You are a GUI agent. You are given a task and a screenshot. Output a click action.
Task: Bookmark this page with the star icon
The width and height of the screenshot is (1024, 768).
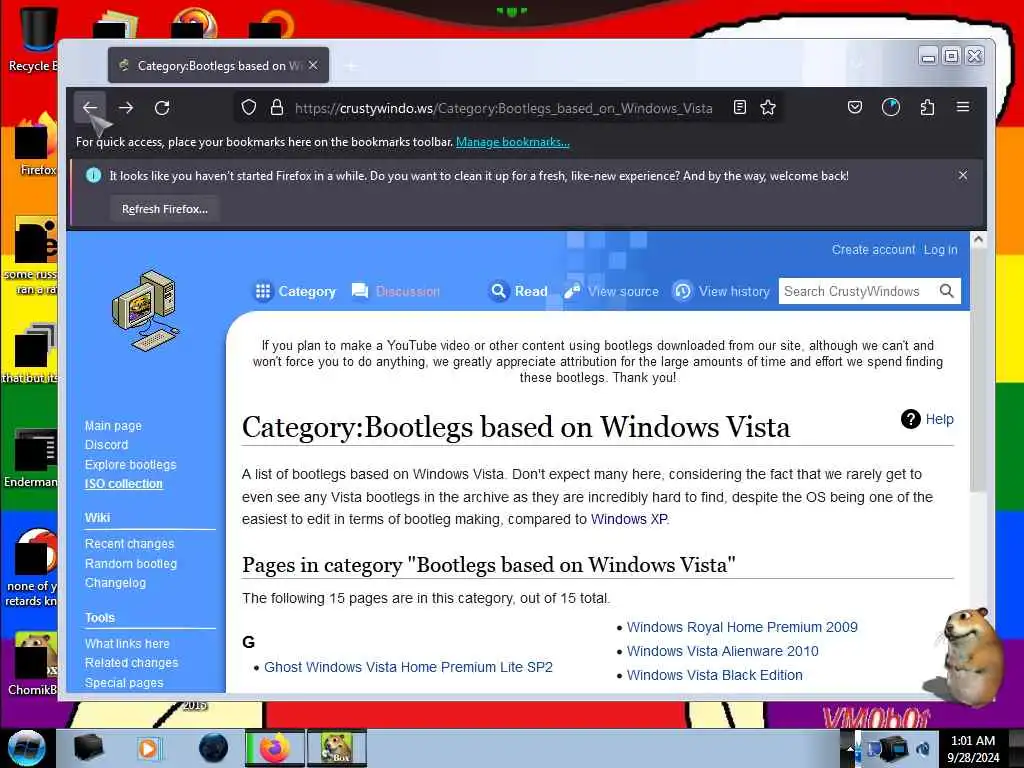pyautogui.click(x=768, y=108)
